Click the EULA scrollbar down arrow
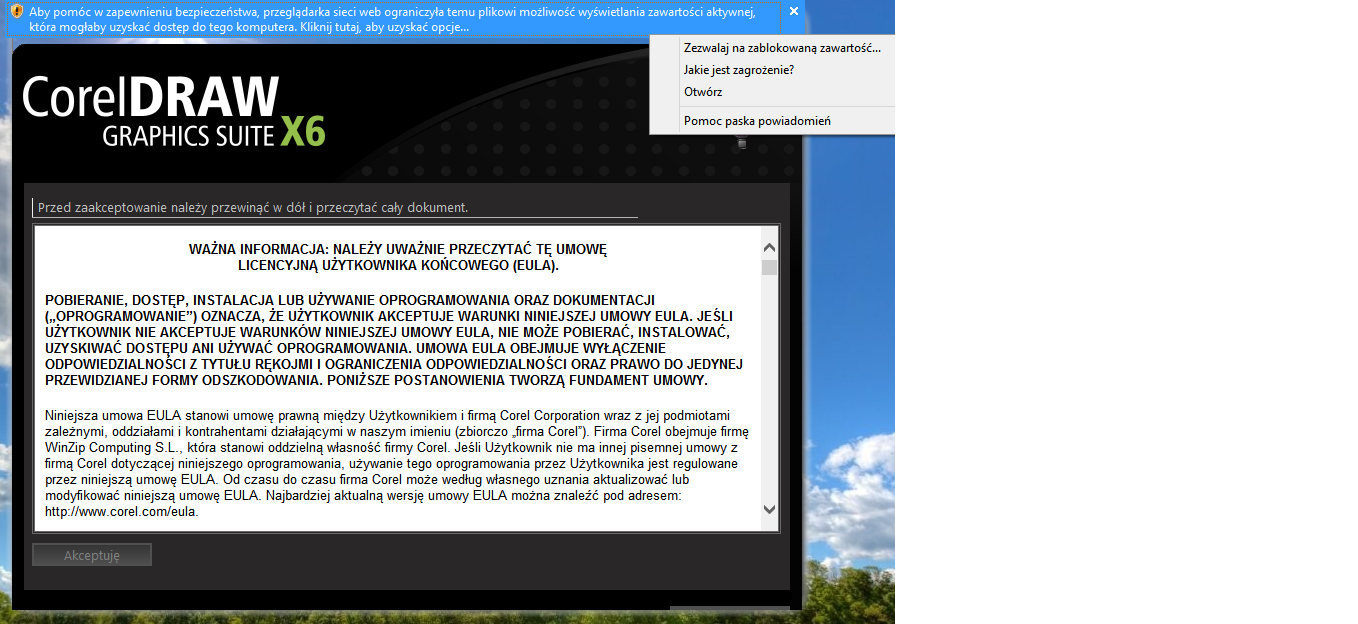The image size is (1358, 624). pos(769,509)
